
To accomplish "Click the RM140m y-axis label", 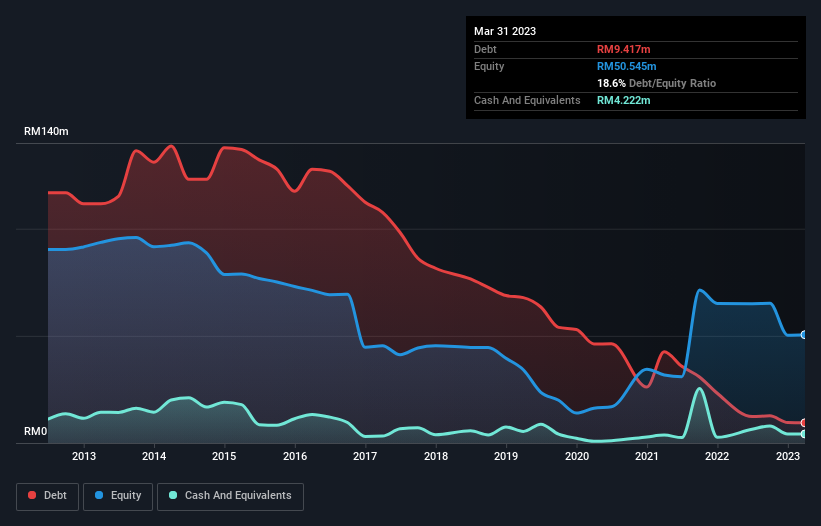I will [46, 131].
